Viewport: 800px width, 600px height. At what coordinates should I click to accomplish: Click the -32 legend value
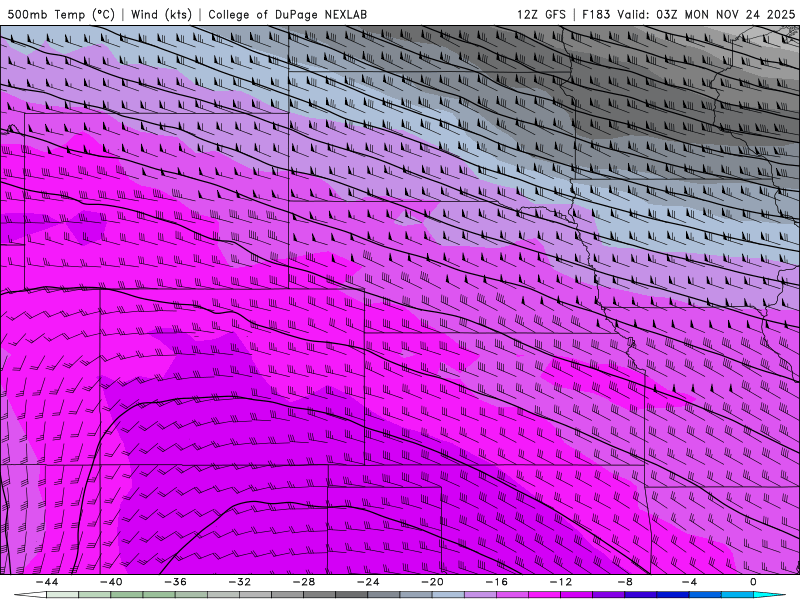[240, 582]
